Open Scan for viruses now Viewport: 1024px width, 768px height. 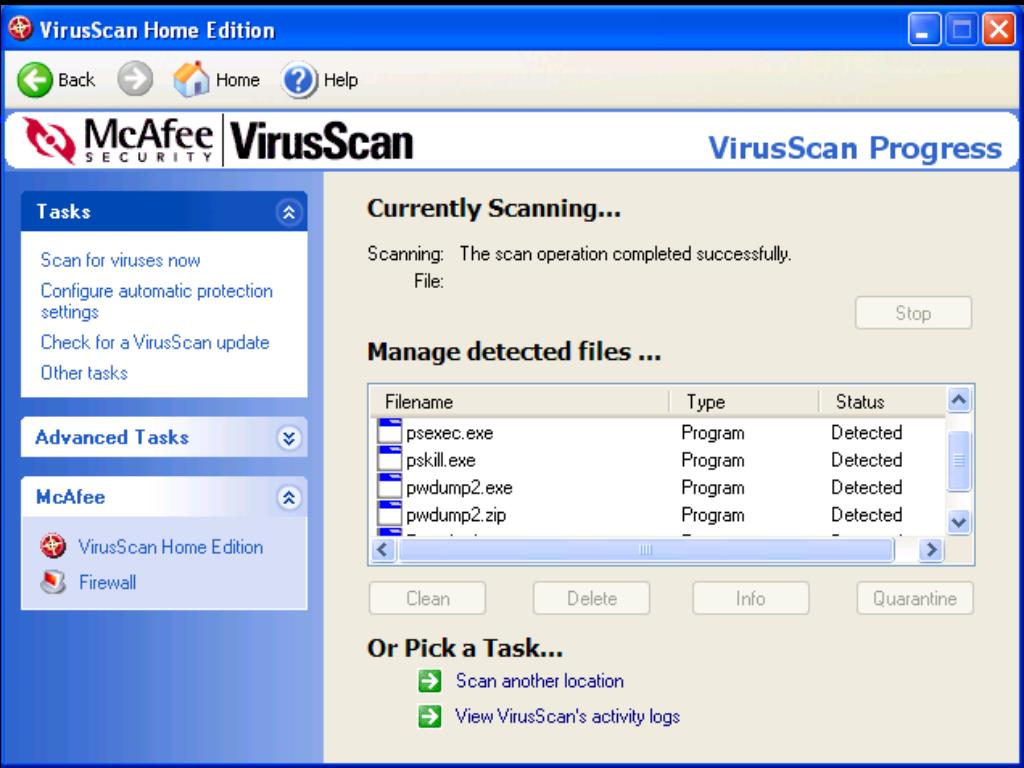[x=120, y=260]
